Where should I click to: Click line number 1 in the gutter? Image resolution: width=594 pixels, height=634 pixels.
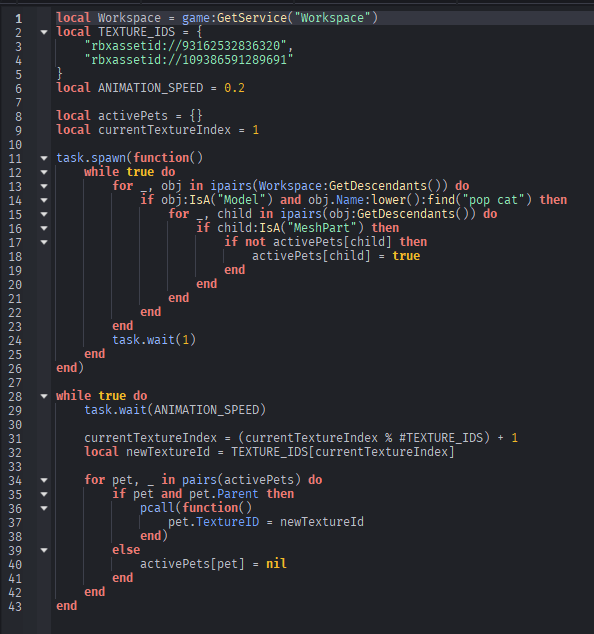19,18
